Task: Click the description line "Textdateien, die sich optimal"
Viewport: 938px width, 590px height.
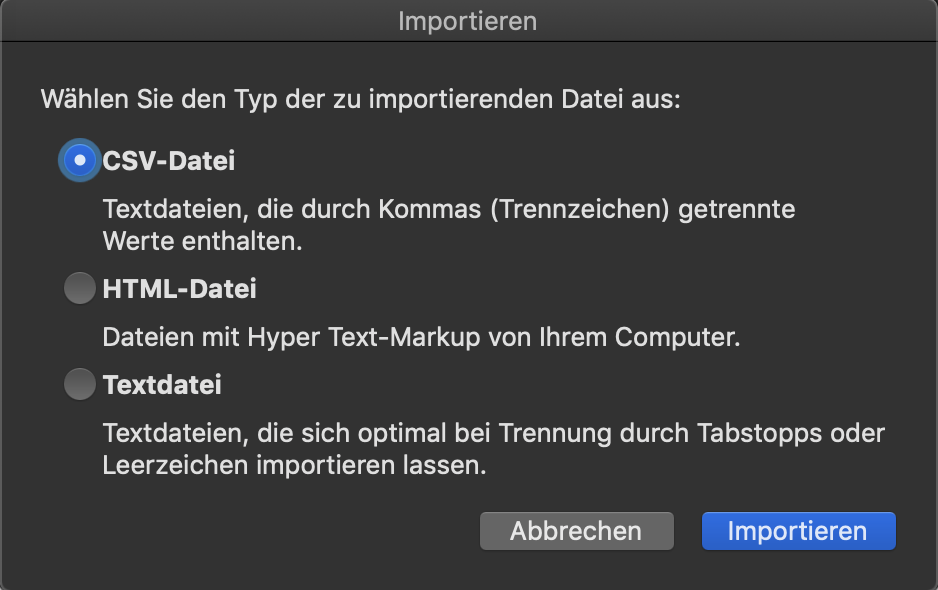Action: point(494,433)
